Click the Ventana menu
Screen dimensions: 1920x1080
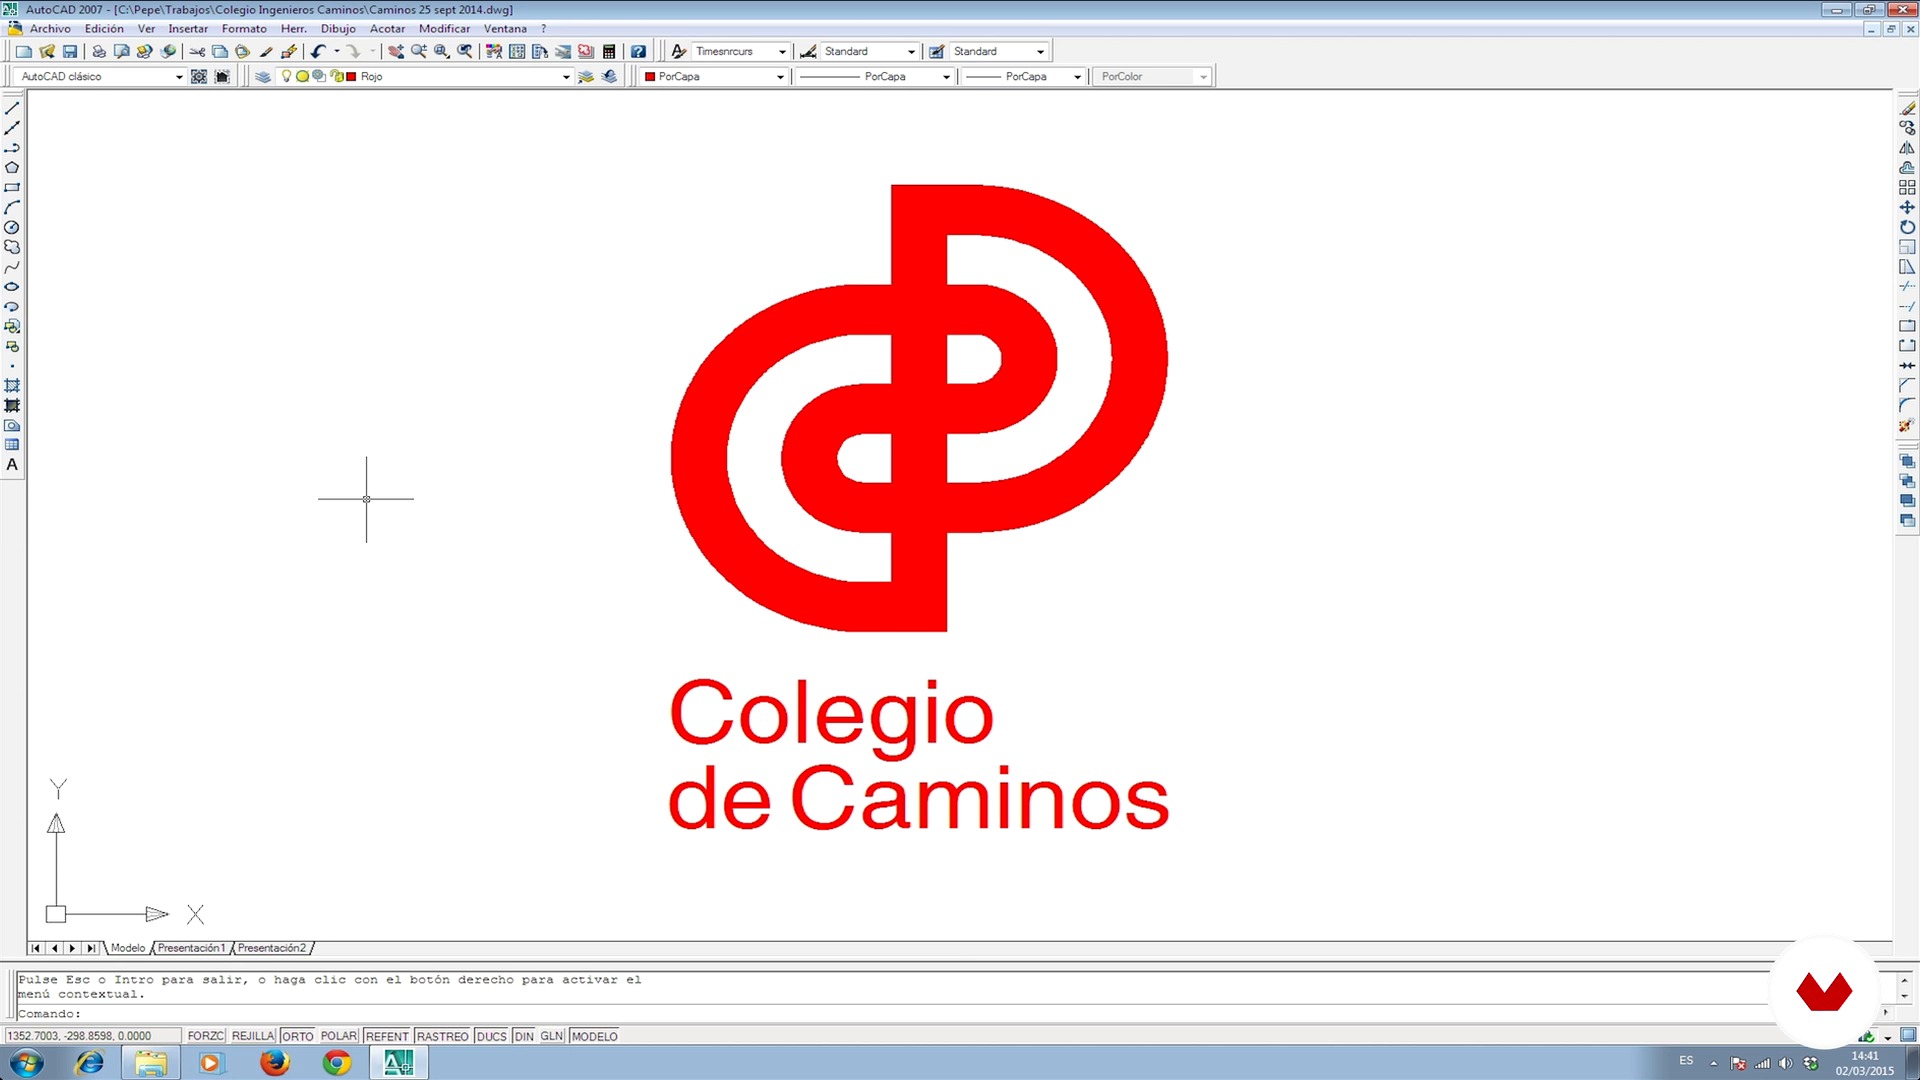click(505, 29)
